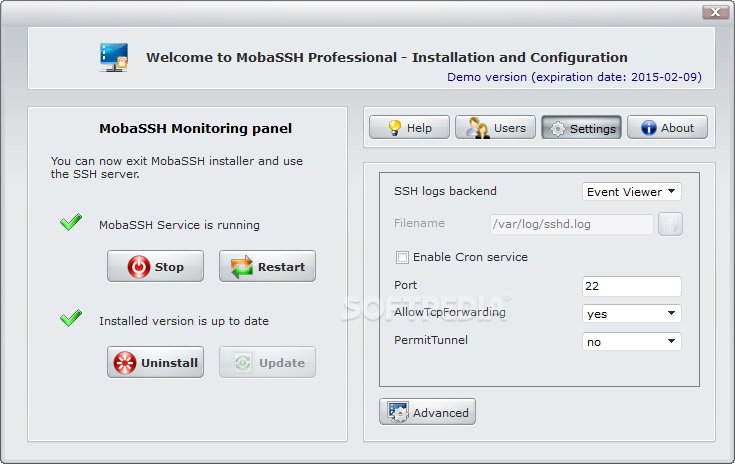Open the Advanced settings

[427, 412]
